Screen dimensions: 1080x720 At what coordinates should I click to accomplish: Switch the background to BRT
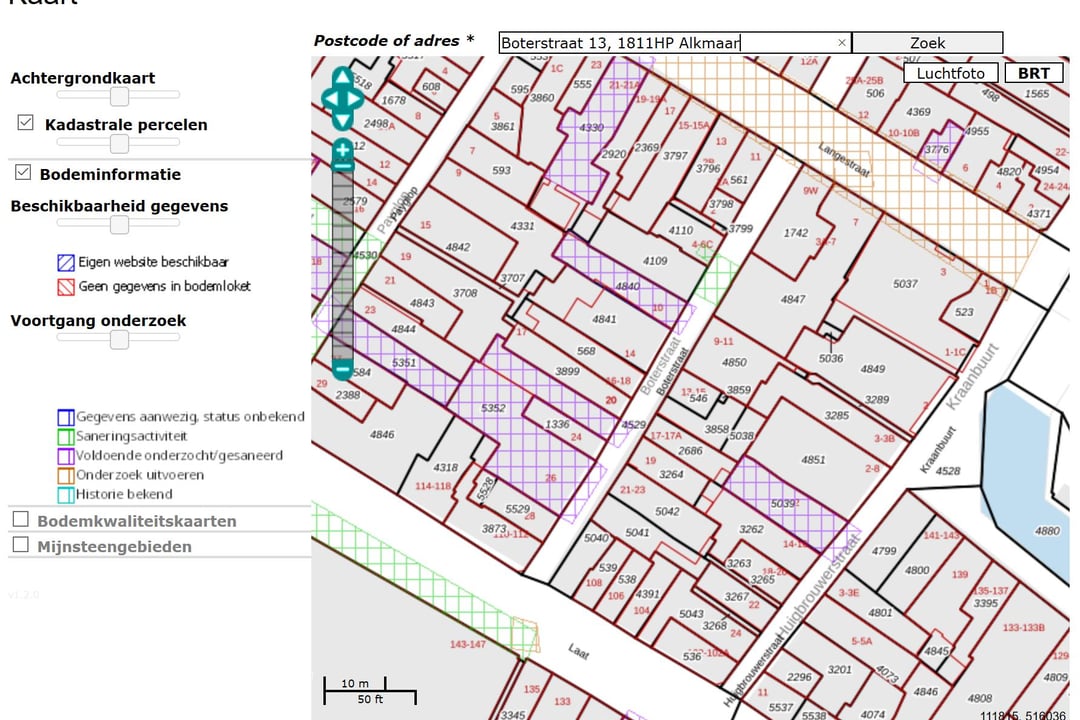click(x=1034, y=73)
